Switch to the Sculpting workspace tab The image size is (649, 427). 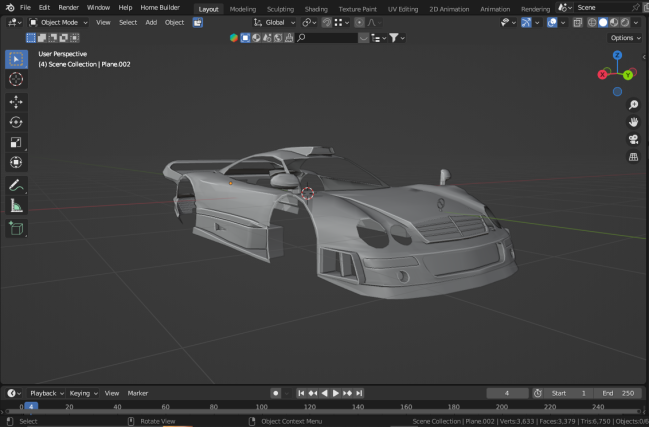tap(280, 9)
